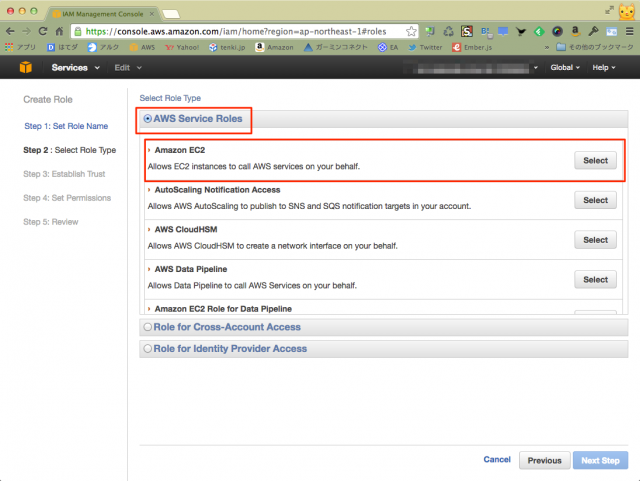Open the Ember.js bookmark
Image resolution: width=640 pixels, height=481 pixels.
click(472, 47)
